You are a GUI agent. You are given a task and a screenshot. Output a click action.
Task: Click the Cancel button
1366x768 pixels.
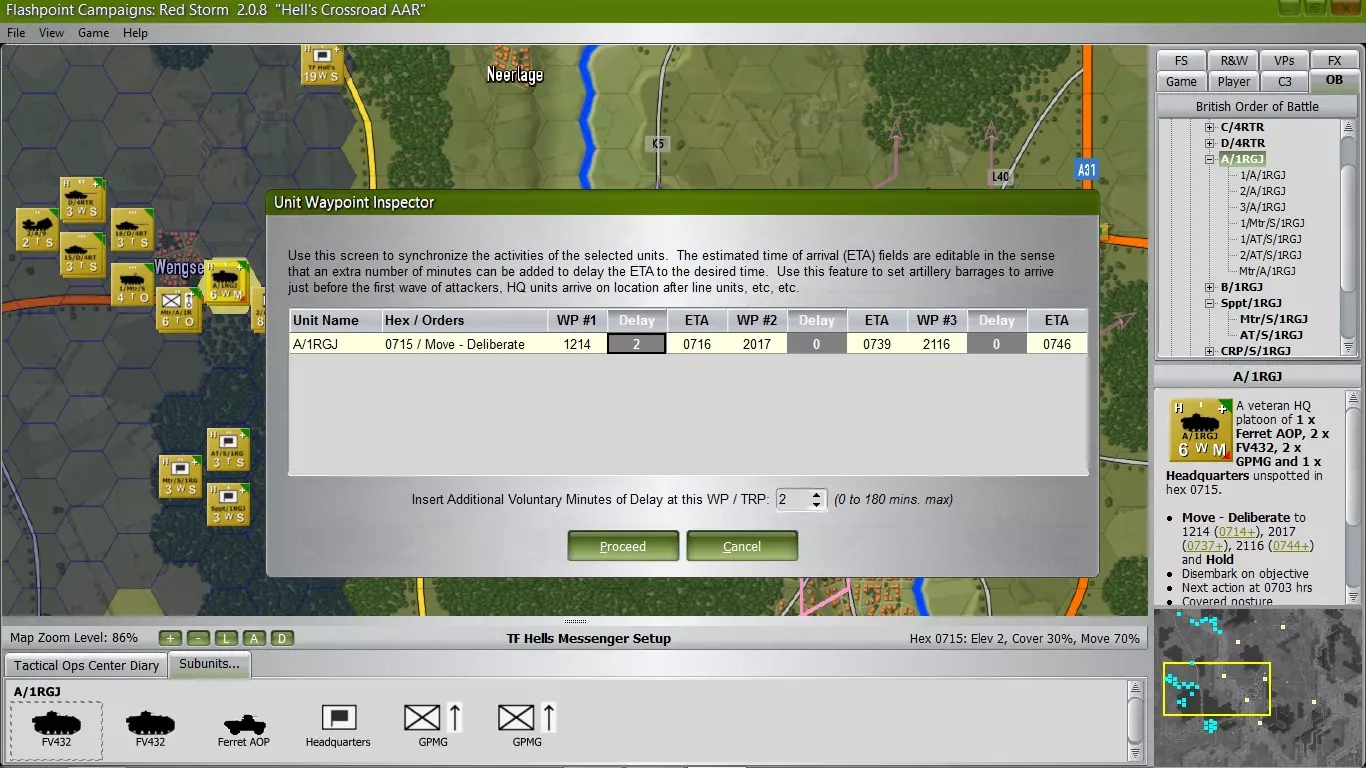[742, 546]
